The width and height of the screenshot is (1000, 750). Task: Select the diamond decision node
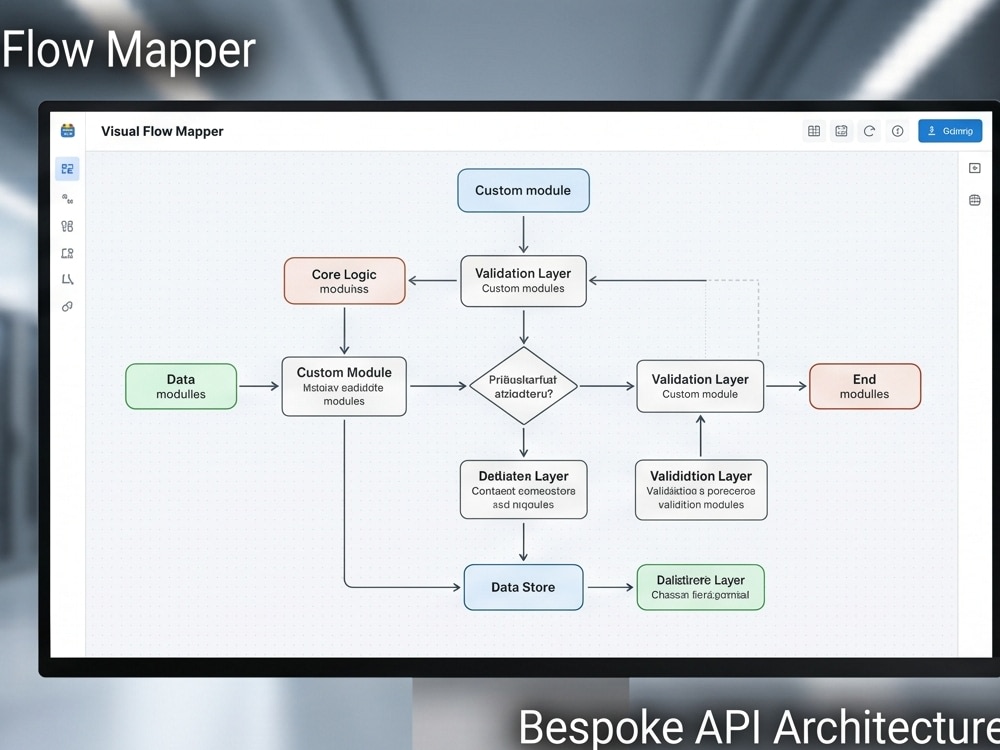click(524, 386)
